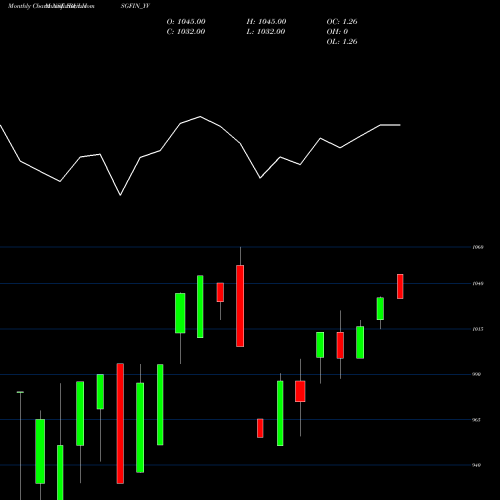Click the open price O: 1045.00
The height and width of the screenshot is (500, 500).
tap(186, 22)
